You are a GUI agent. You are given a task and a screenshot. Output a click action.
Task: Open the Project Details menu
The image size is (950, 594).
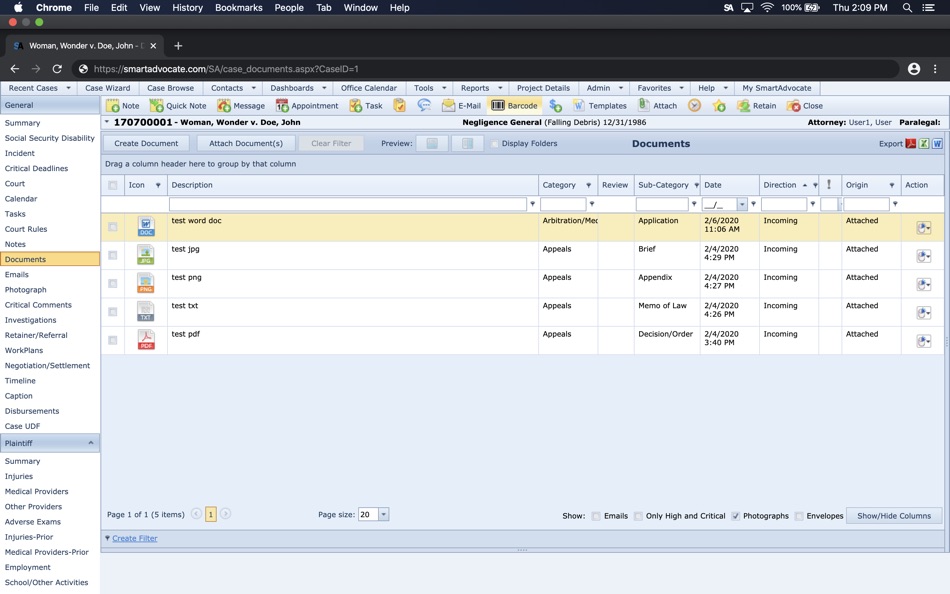click(543, 88)
